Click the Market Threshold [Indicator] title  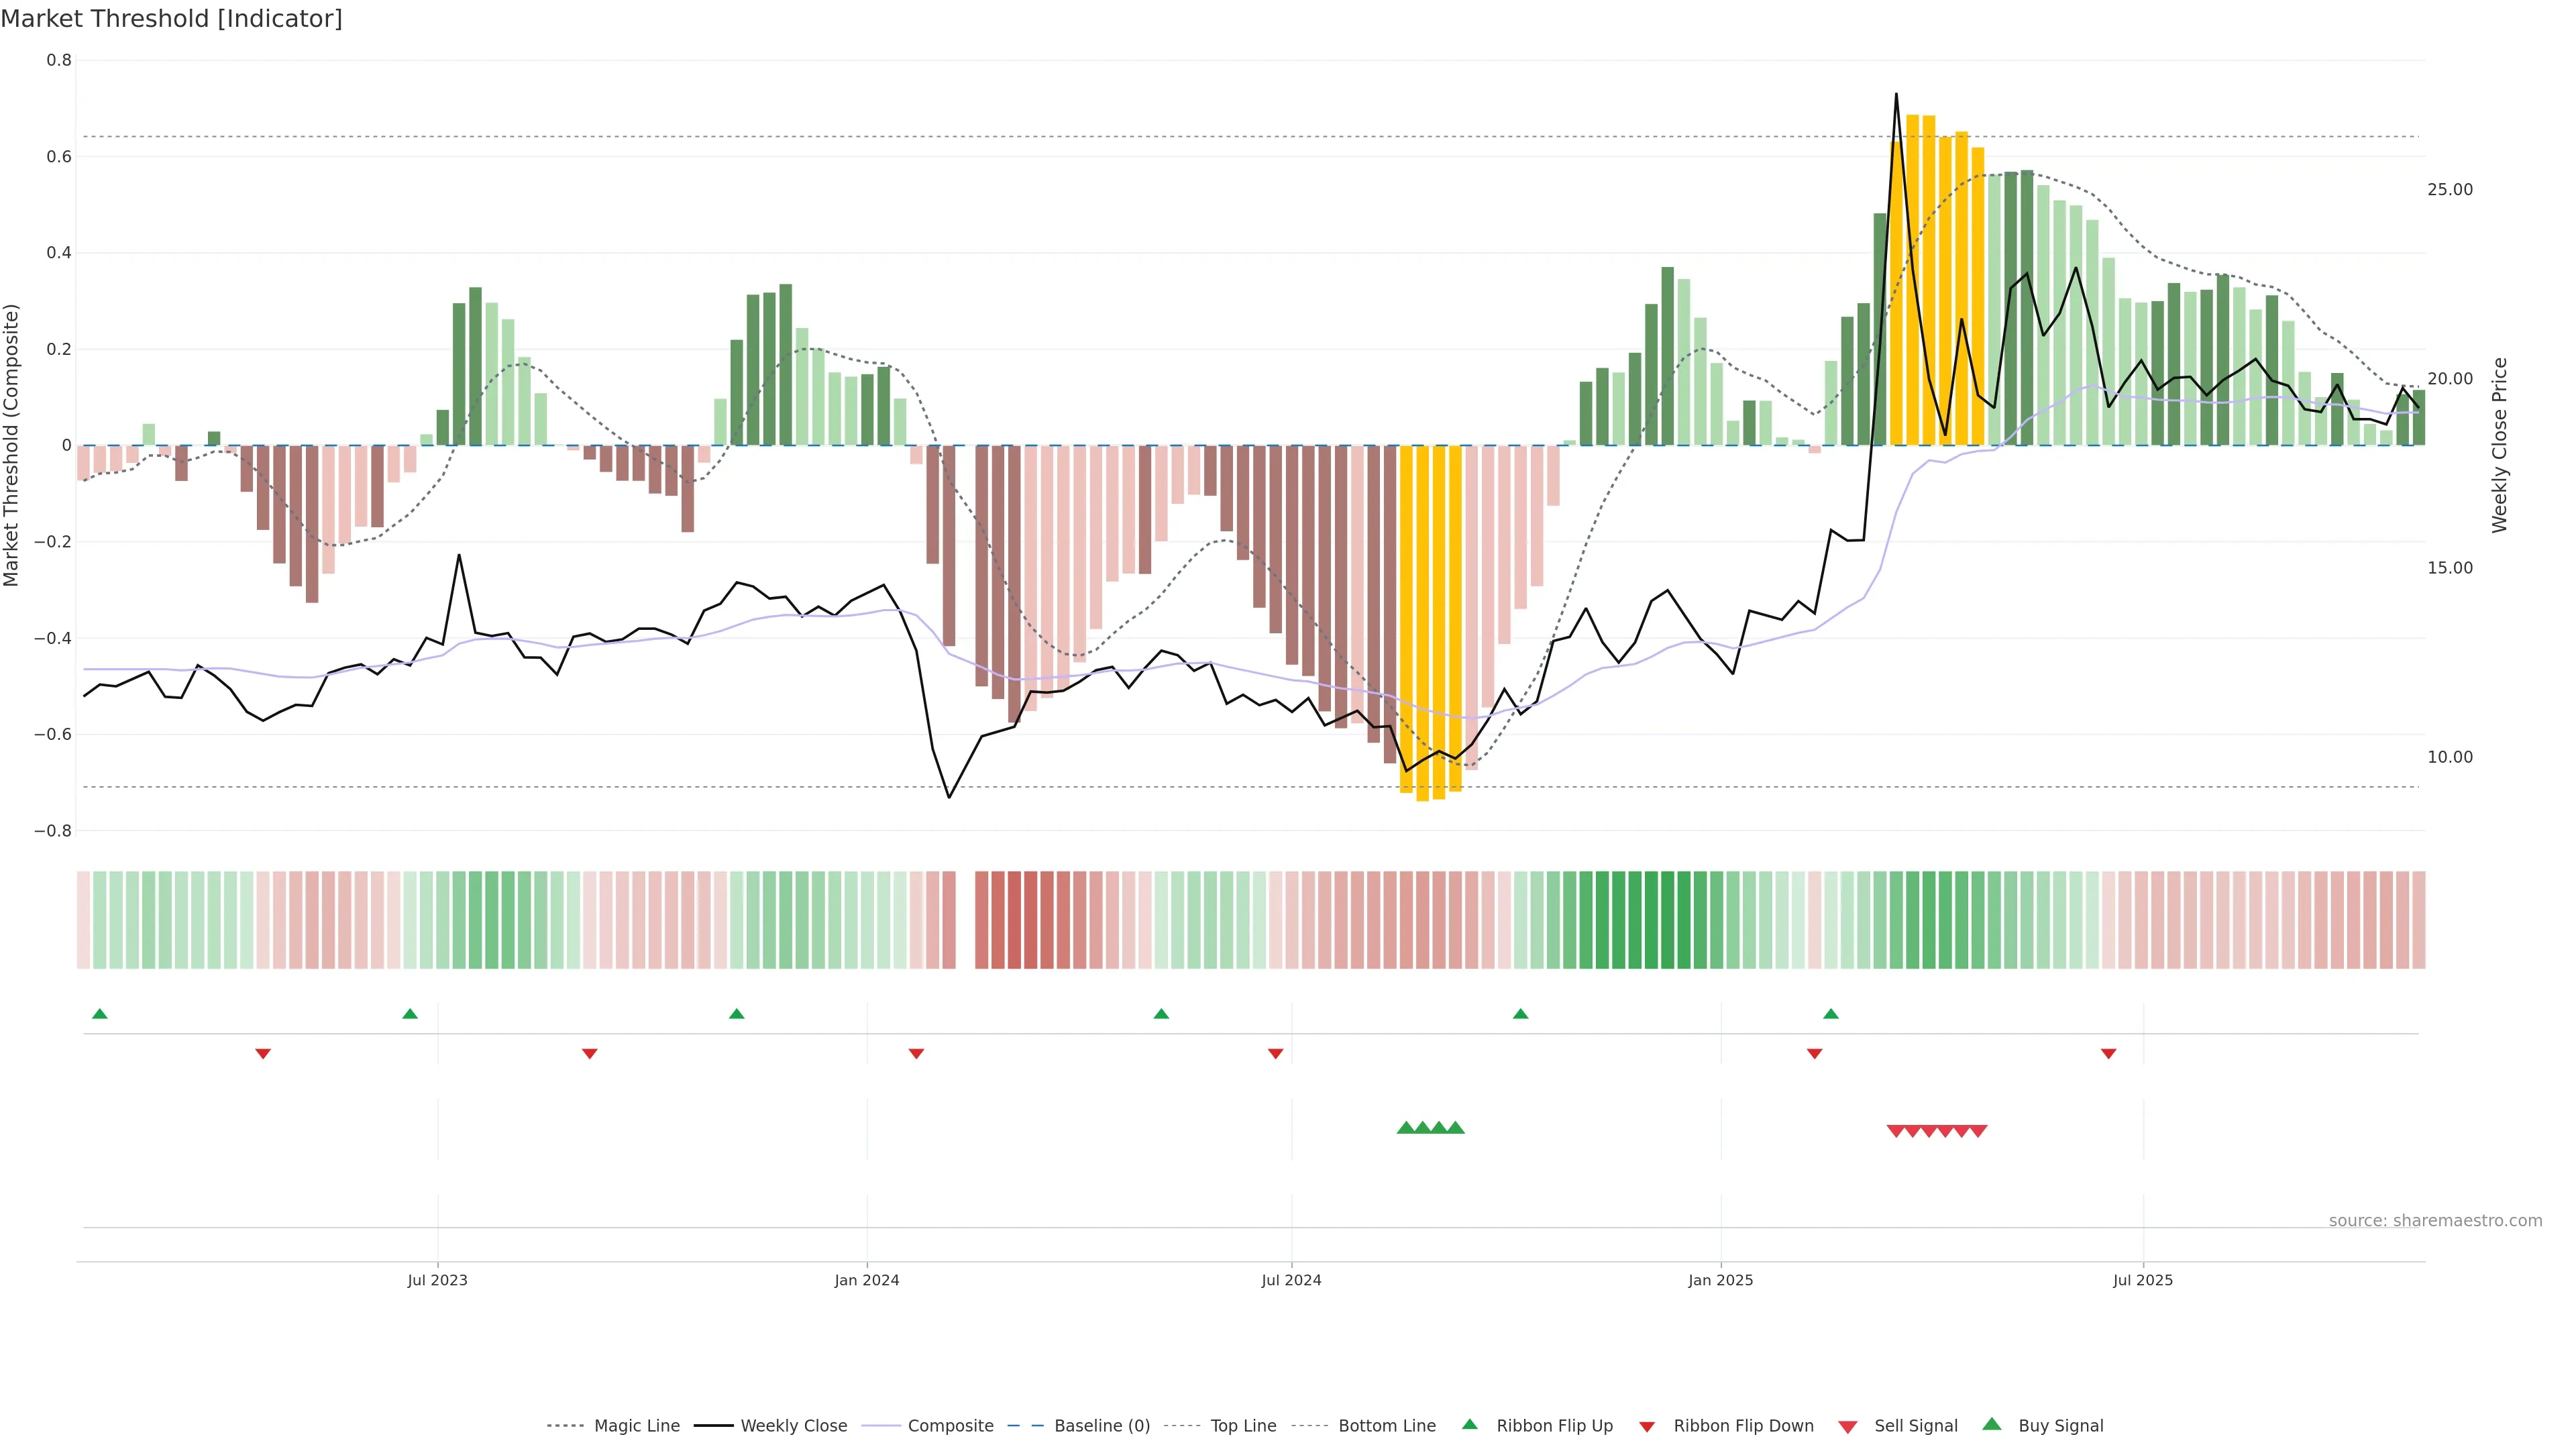(x=171, y=18)
